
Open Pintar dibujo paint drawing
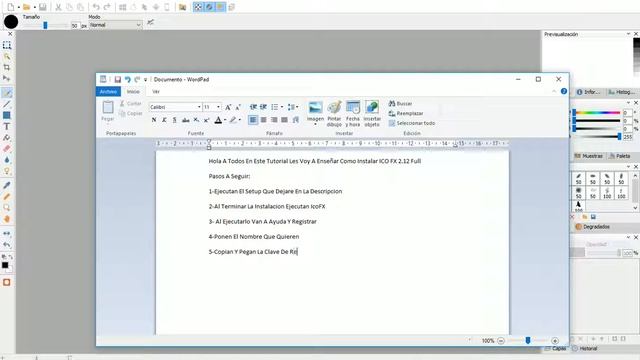[334, 114]
